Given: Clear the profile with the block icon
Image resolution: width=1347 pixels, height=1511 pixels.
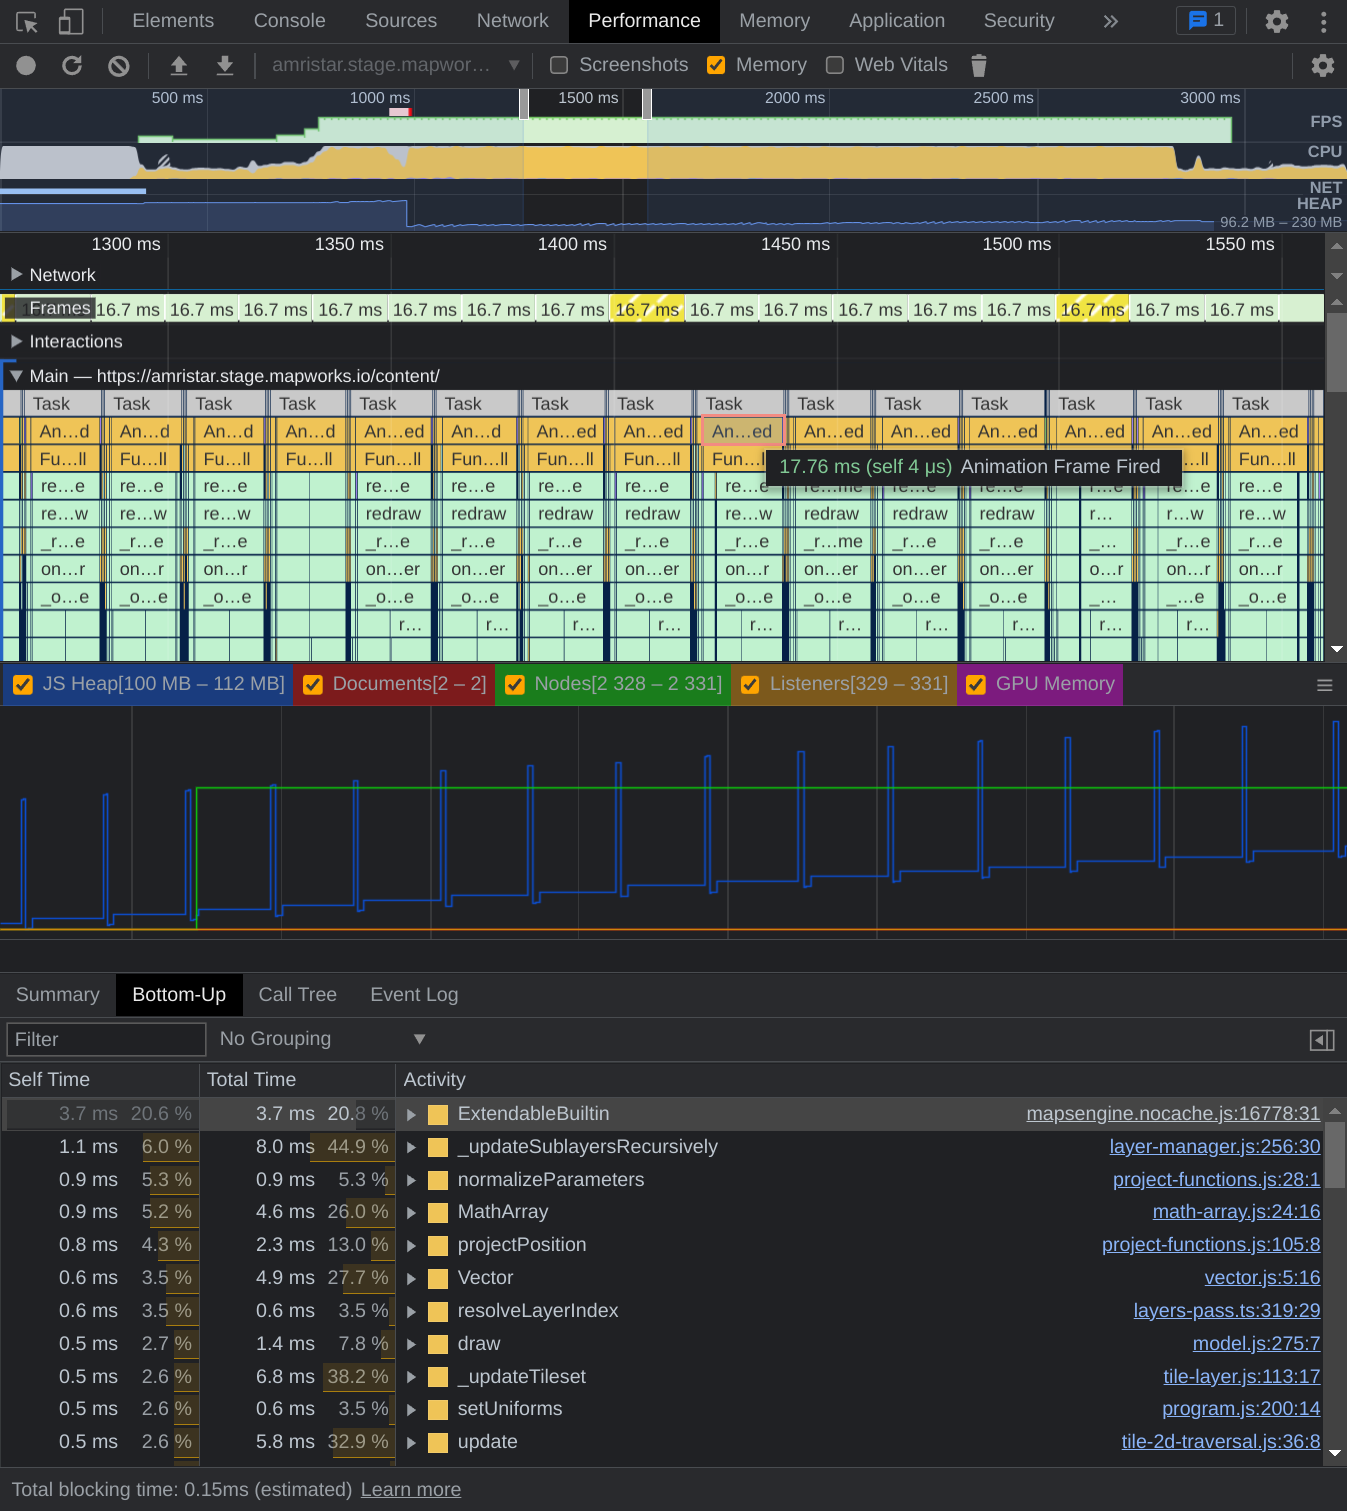Looking at the screenshot, I should pyautogui.click(x=119, y=65).
